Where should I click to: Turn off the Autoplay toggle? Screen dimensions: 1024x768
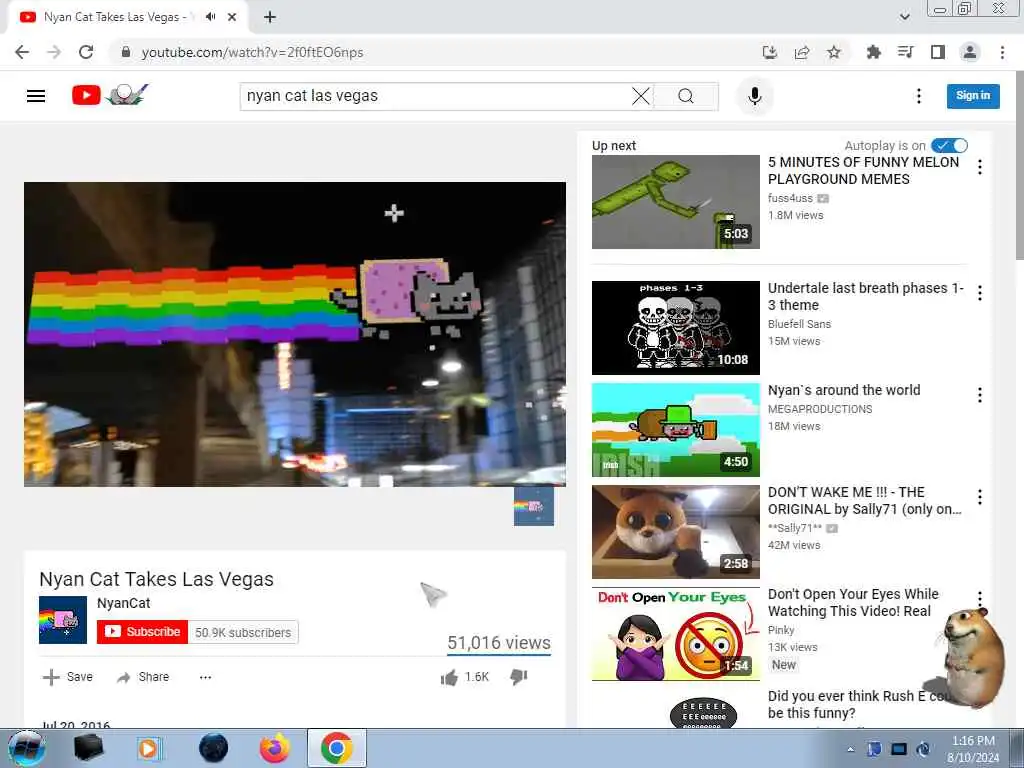[x=949, y=146]
